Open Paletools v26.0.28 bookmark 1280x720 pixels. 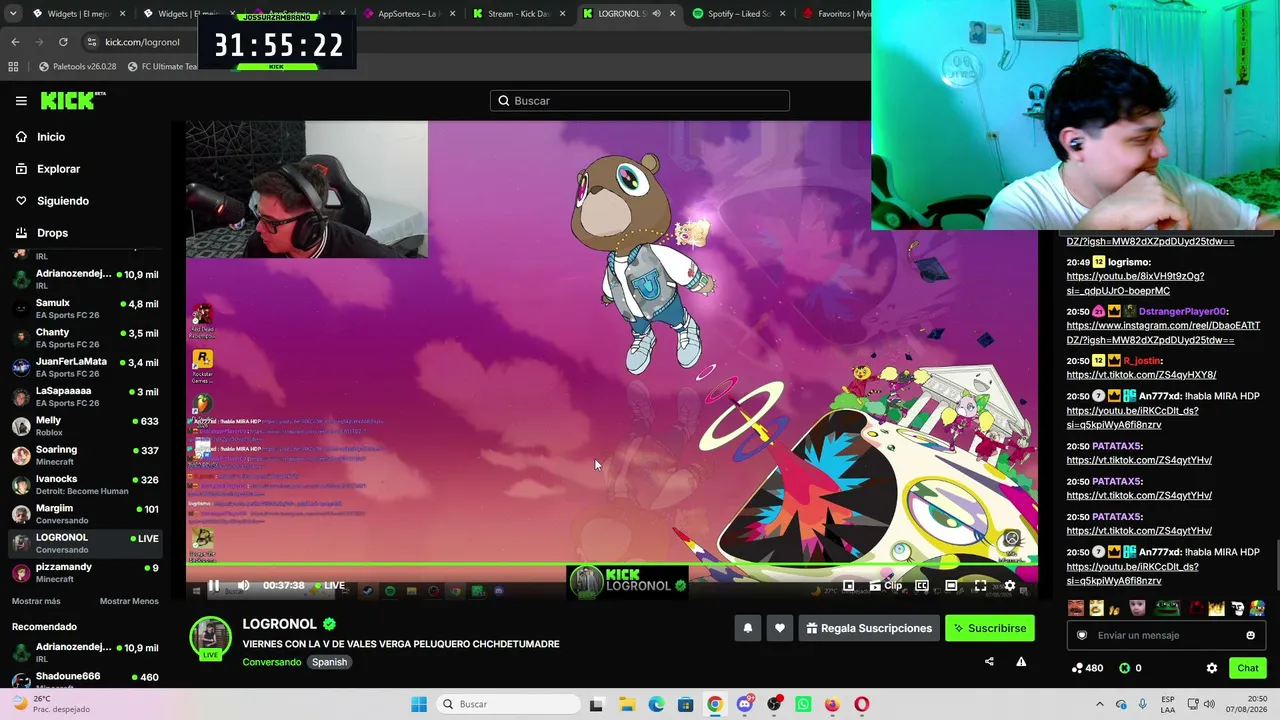[x=77, y=67]
